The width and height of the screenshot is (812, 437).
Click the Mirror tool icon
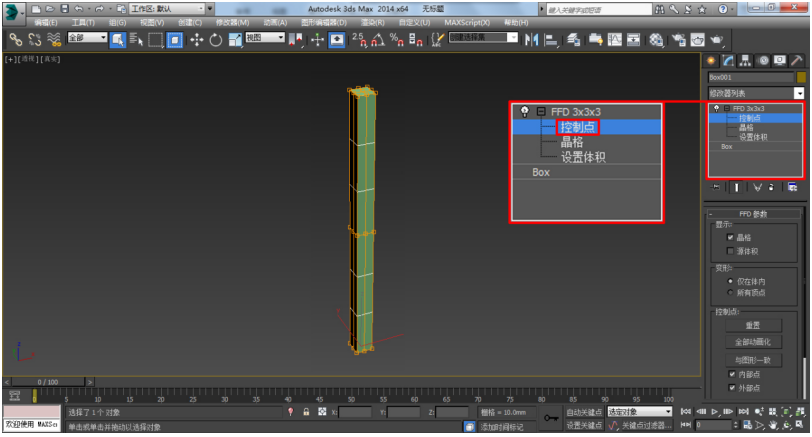click(531, 40)
